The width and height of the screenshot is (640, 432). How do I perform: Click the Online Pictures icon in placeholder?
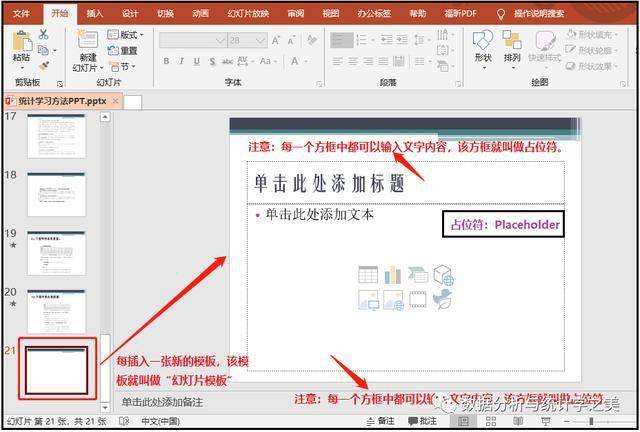[393, 300]
